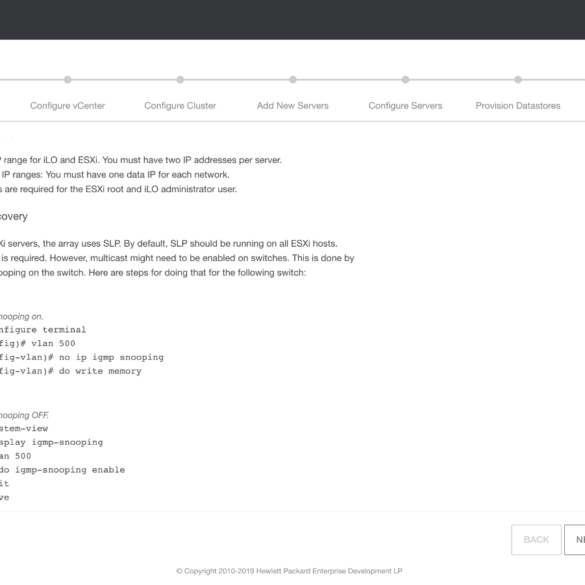
Task: Select the Provision Datastores step label
Action: click(518, 106)
